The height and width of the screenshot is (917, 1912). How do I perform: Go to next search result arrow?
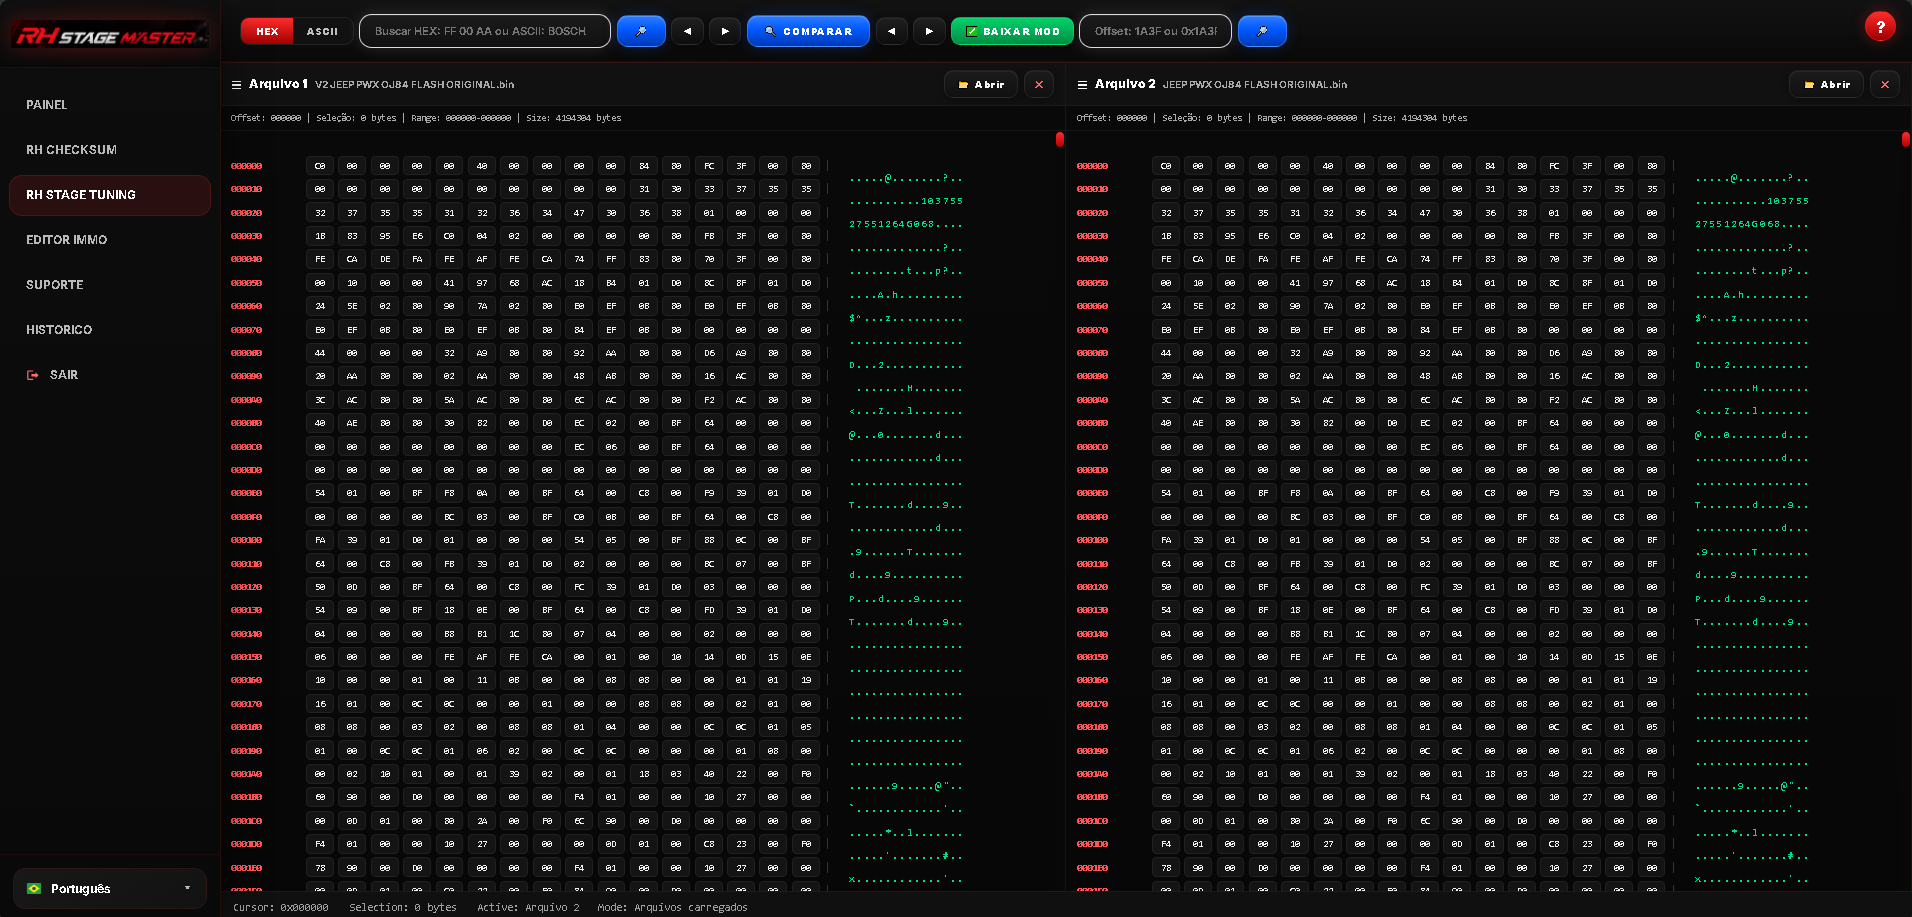pos(725,31)
